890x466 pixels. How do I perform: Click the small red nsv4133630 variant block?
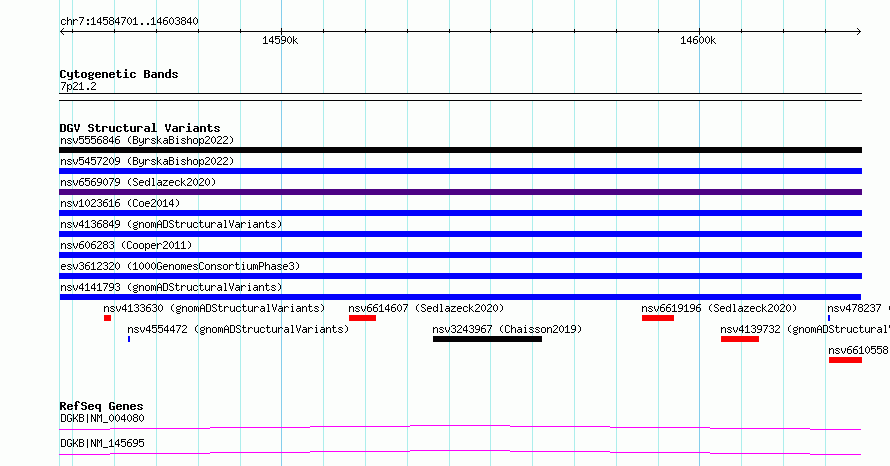[107, 318]
